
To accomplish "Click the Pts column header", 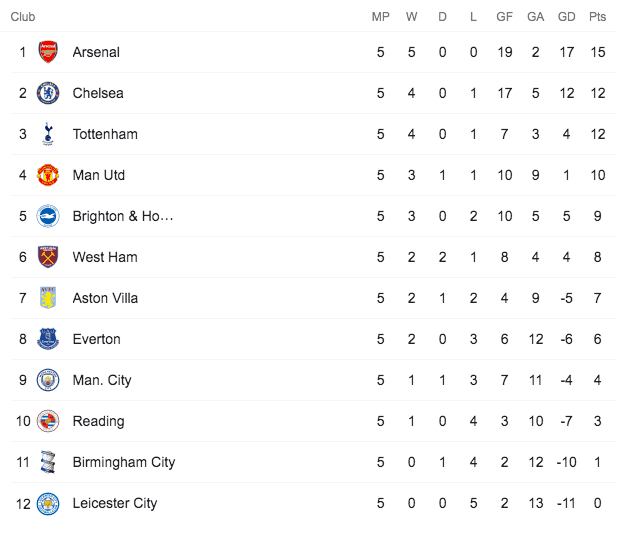I will tap(597, 17).
